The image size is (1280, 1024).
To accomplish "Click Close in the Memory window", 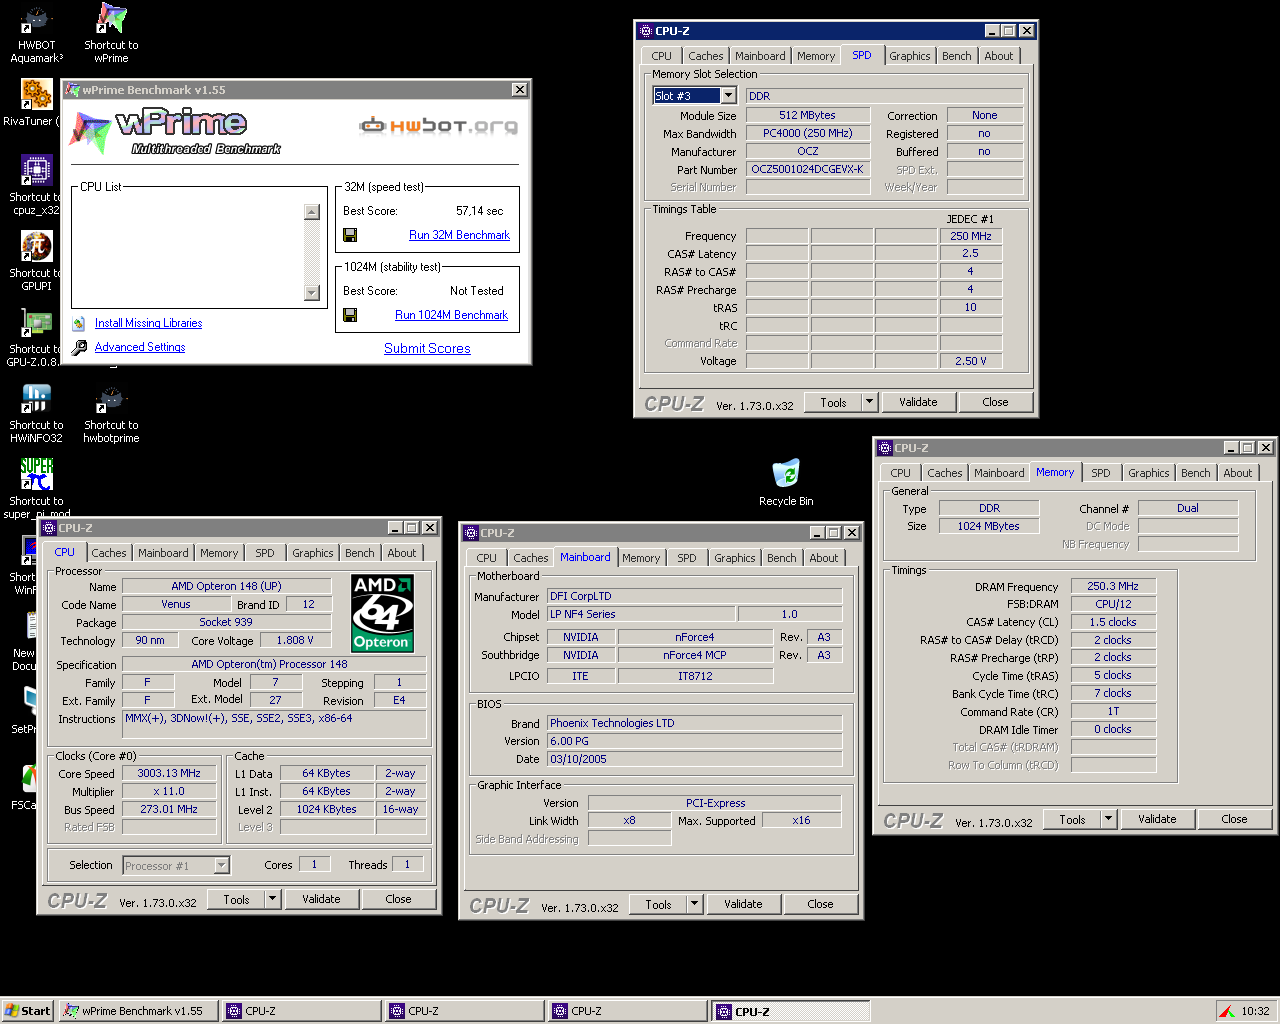I will click(1234, 819).
